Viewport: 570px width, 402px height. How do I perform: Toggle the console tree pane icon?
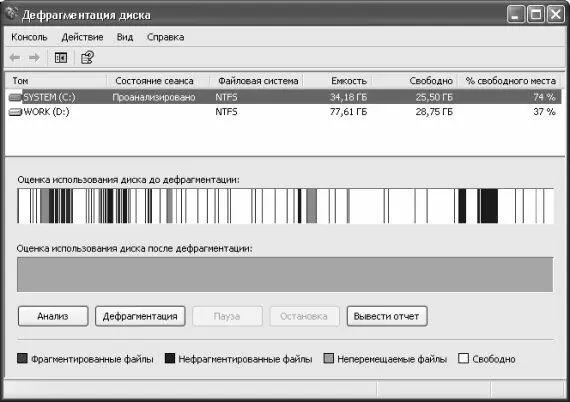[x=61, y=57]
